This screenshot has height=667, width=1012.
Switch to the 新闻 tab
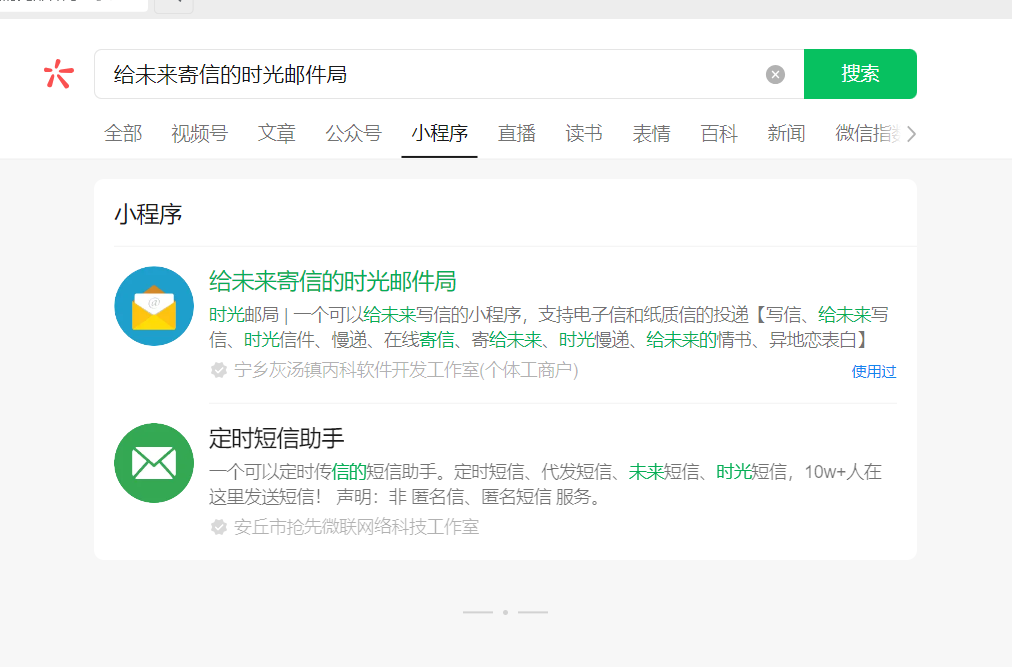[785, 134]
